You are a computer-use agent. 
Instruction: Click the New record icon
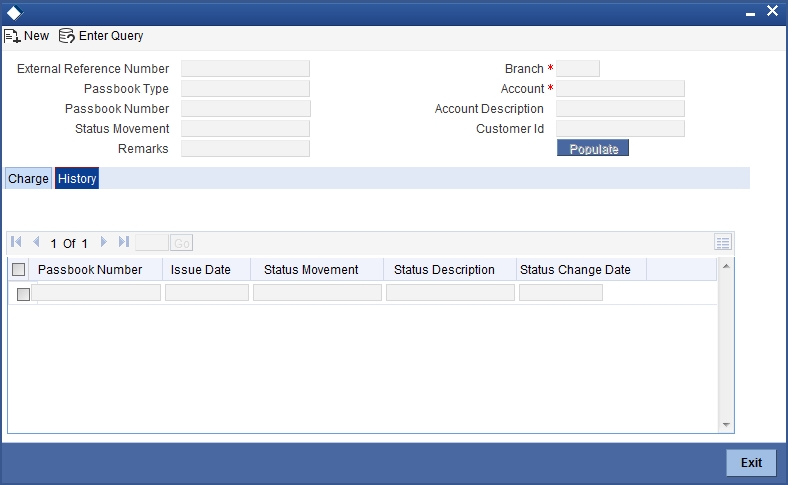[12, 36]
